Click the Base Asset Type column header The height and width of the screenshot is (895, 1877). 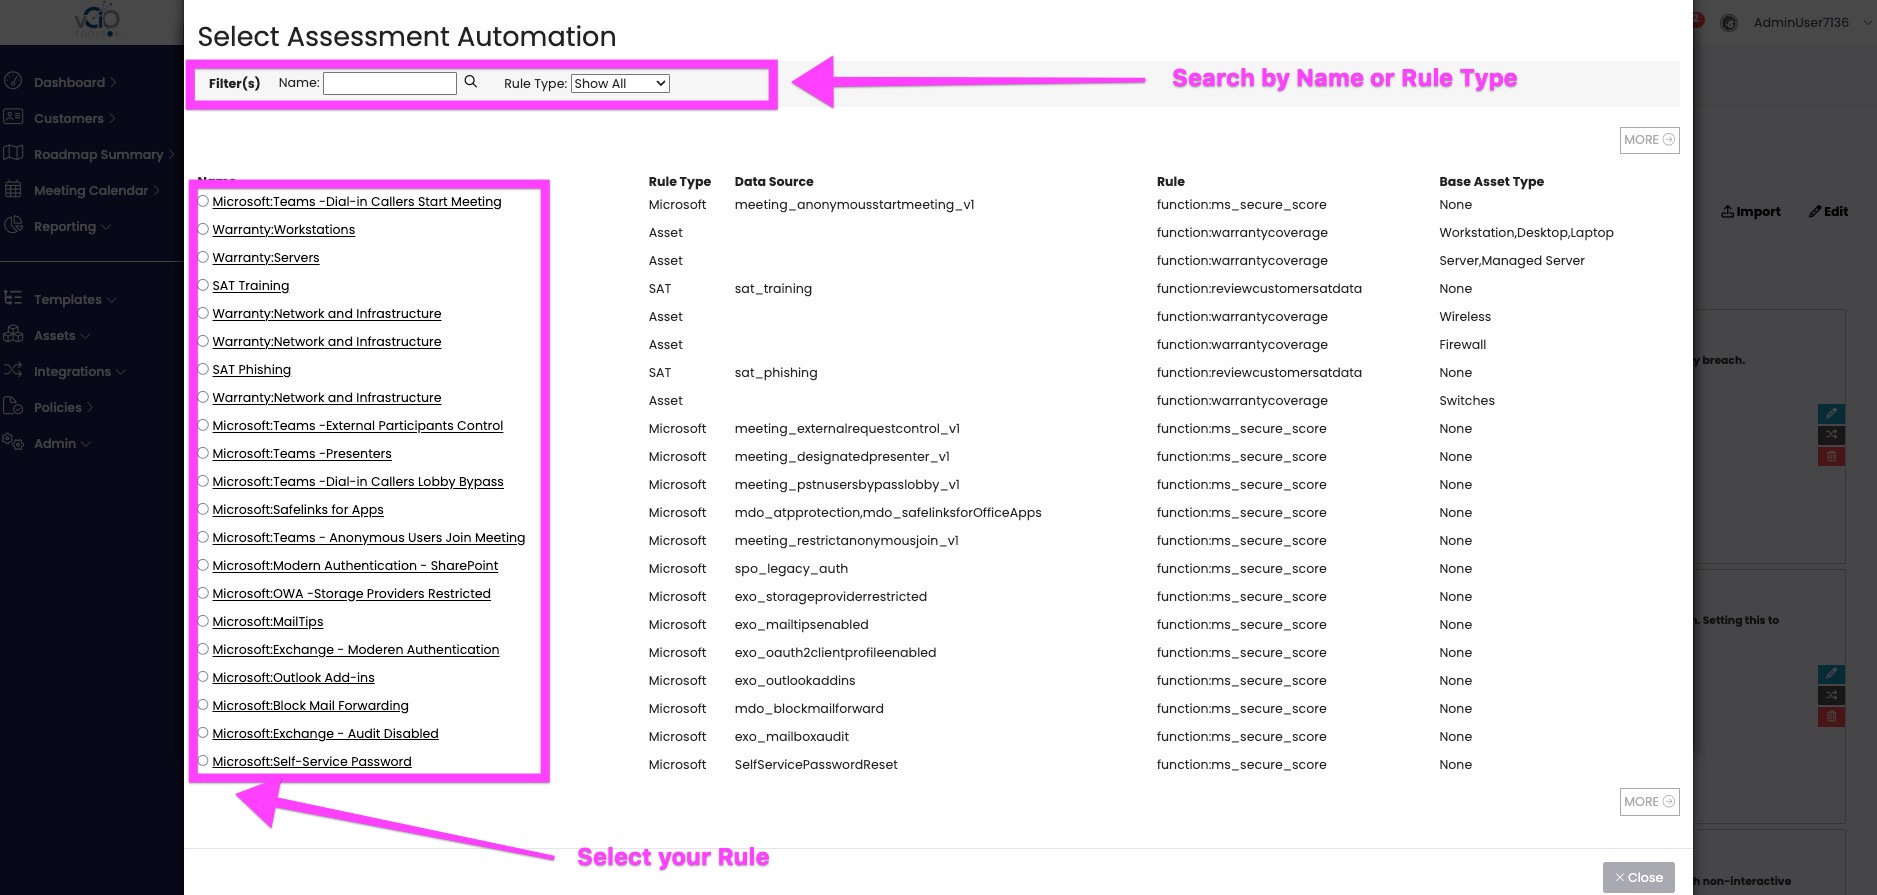pyautogui.click(x=1491, y=181)
